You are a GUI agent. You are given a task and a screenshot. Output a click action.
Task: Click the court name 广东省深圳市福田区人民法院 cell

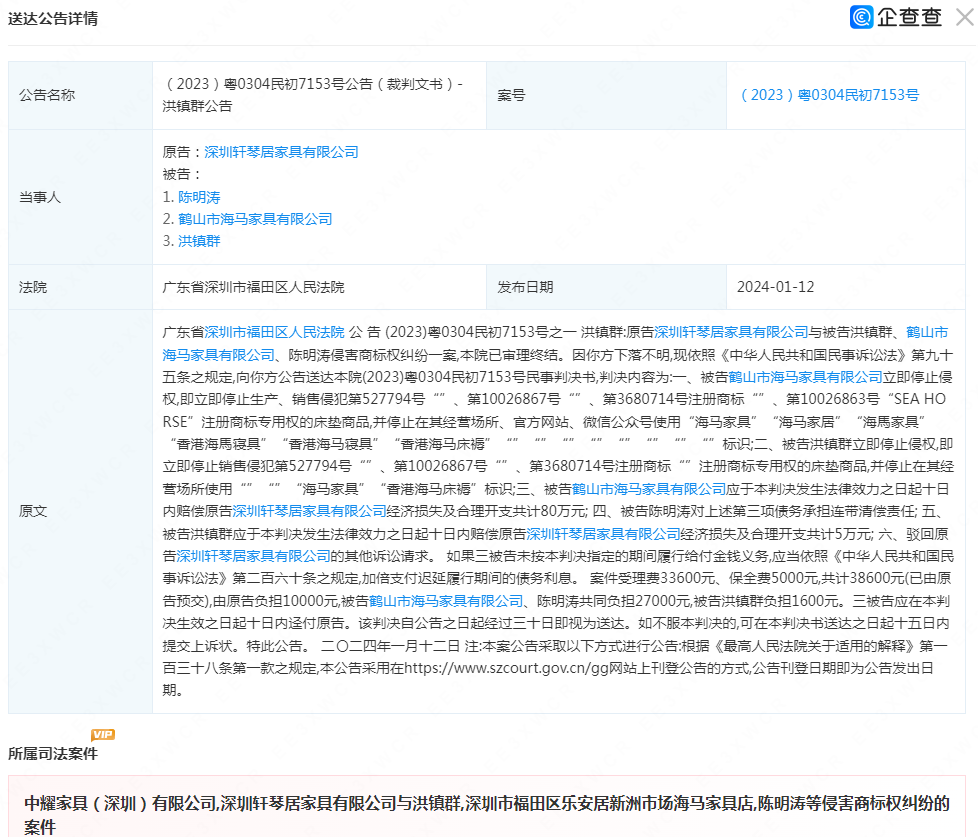[x=253, y=287]
